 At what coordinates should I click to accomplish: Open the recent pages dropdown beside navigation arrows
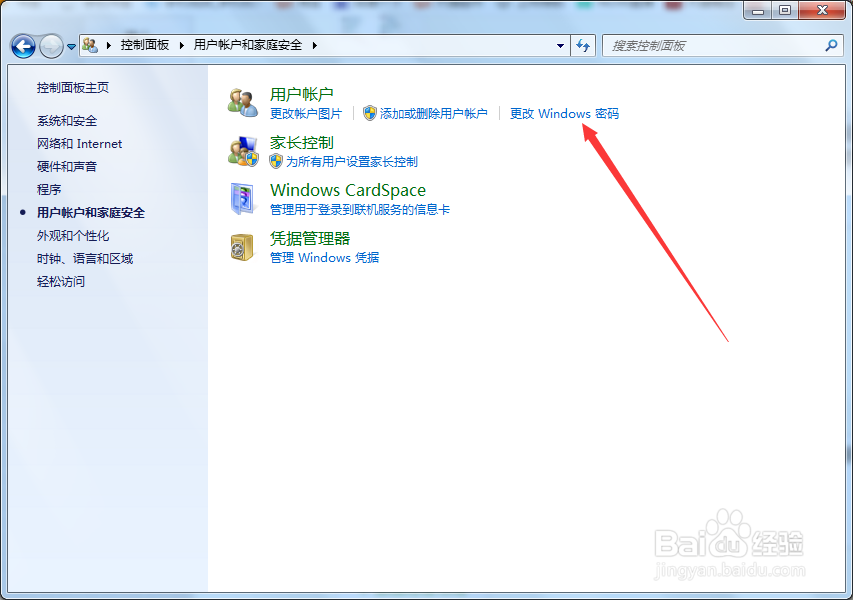[x=70, y=45]
